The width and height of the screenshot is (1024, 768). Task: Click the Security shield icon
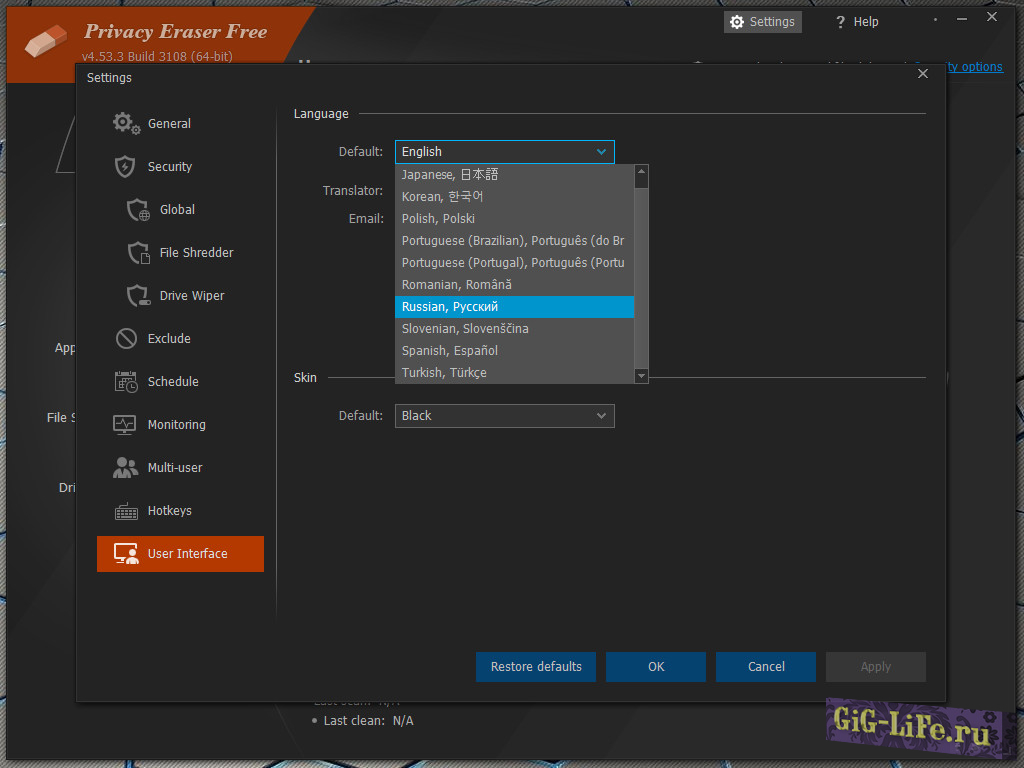[125, 166]
